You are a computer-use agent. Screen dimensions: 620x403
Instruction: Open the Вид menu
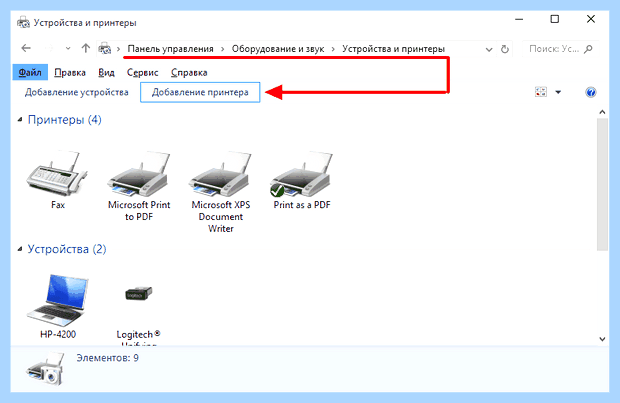tap(106, 72)
